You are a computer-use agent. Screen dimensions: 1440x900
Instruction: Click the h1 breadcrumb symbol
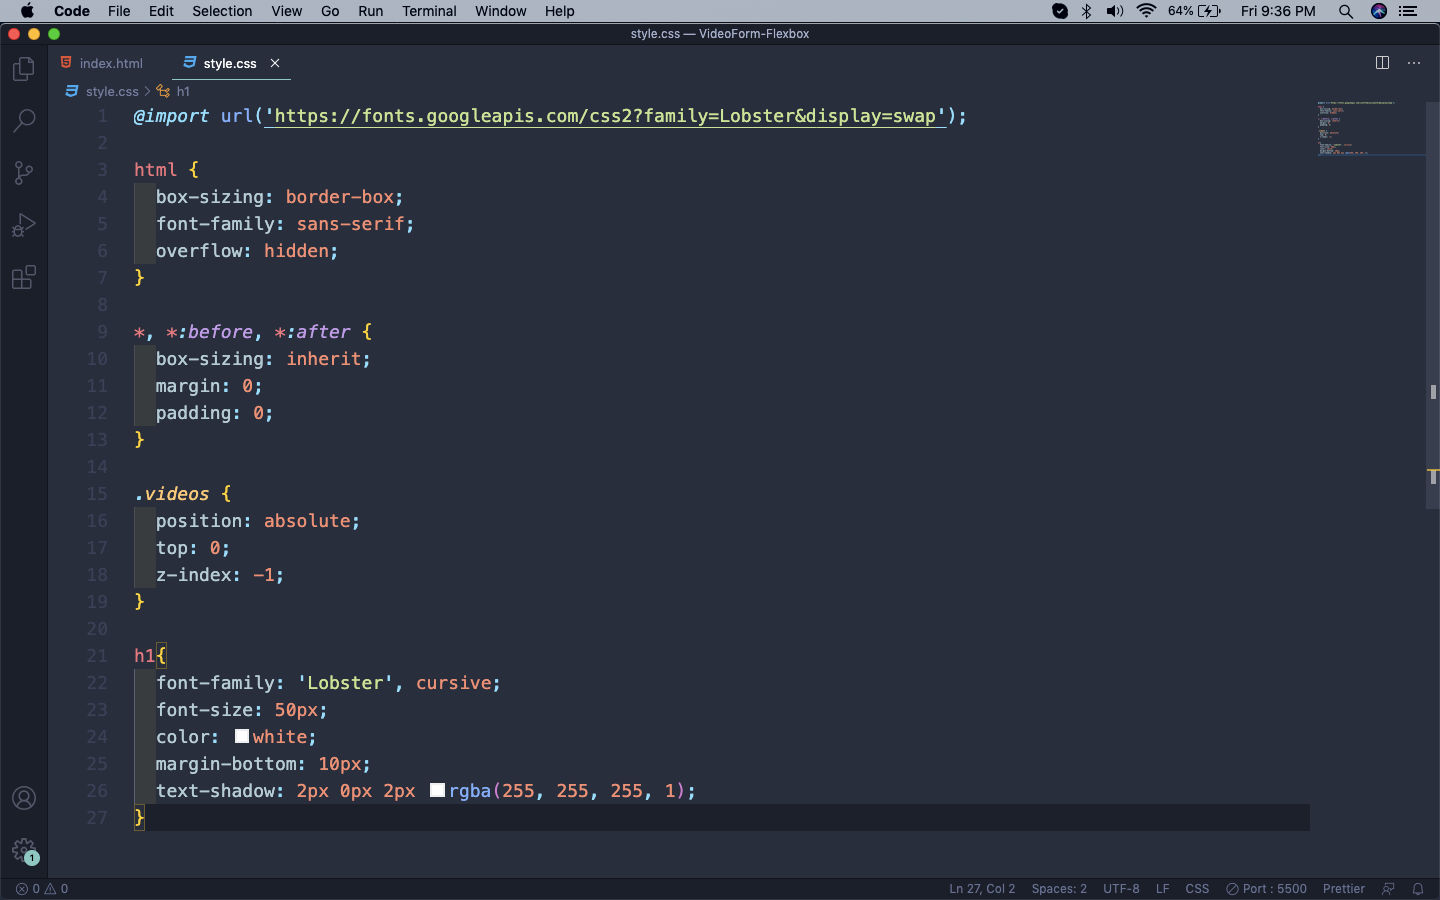pos(183,91)
